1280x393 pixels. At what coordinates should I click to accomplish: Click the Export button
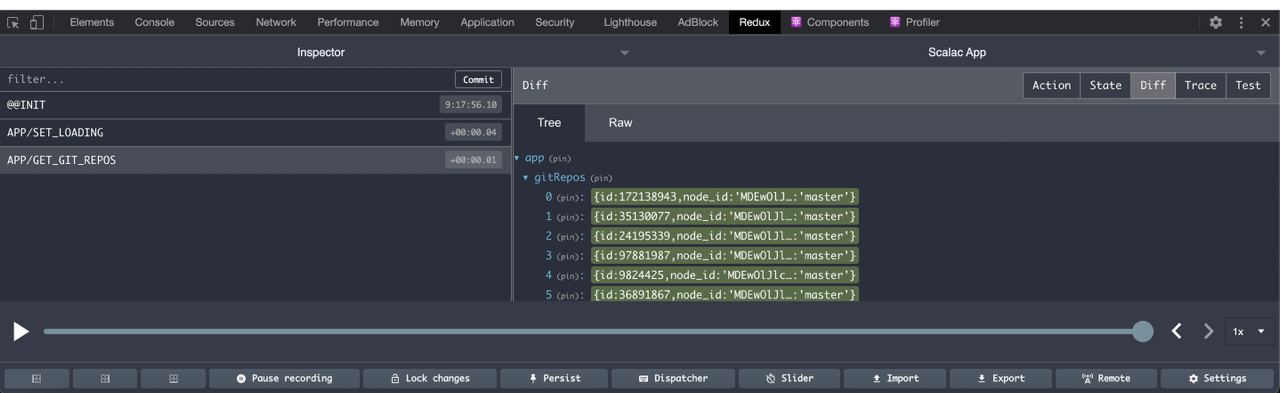point(1002,378)
